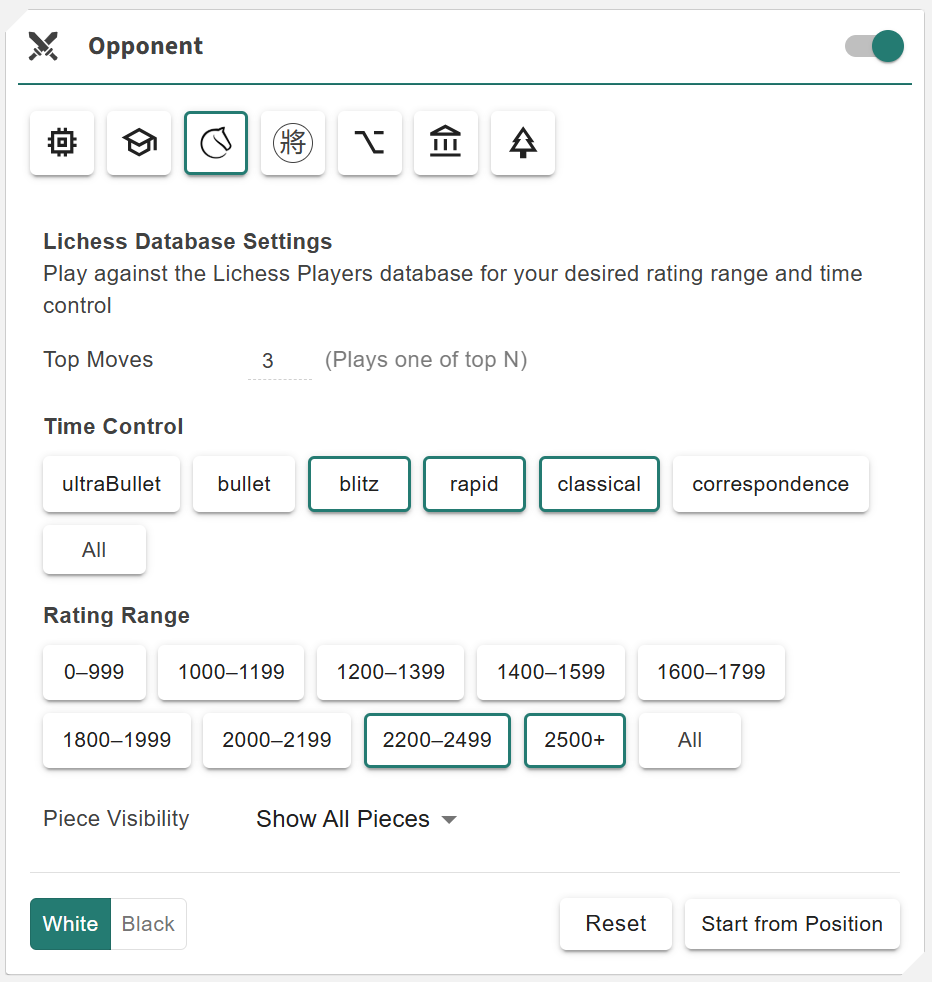
Task: Choose the graduation cap opponent icon
Action: coord(139,143)
